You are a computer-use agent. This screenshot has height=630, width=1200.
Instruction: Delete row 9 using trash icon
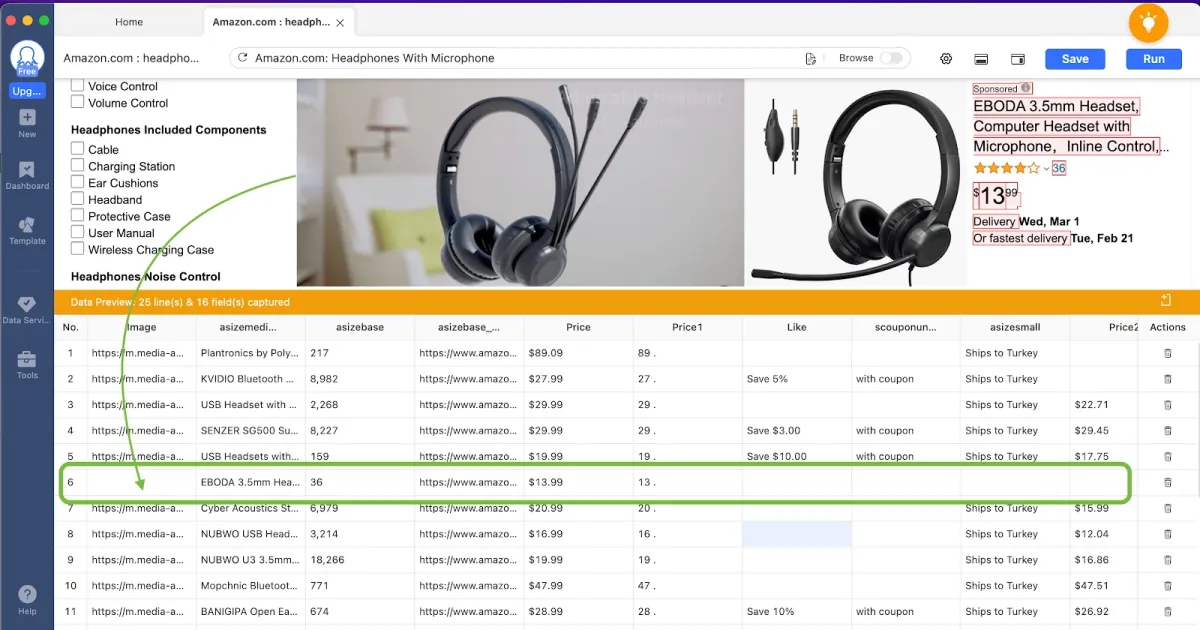pyautogui.click(x=1167, y=560)
